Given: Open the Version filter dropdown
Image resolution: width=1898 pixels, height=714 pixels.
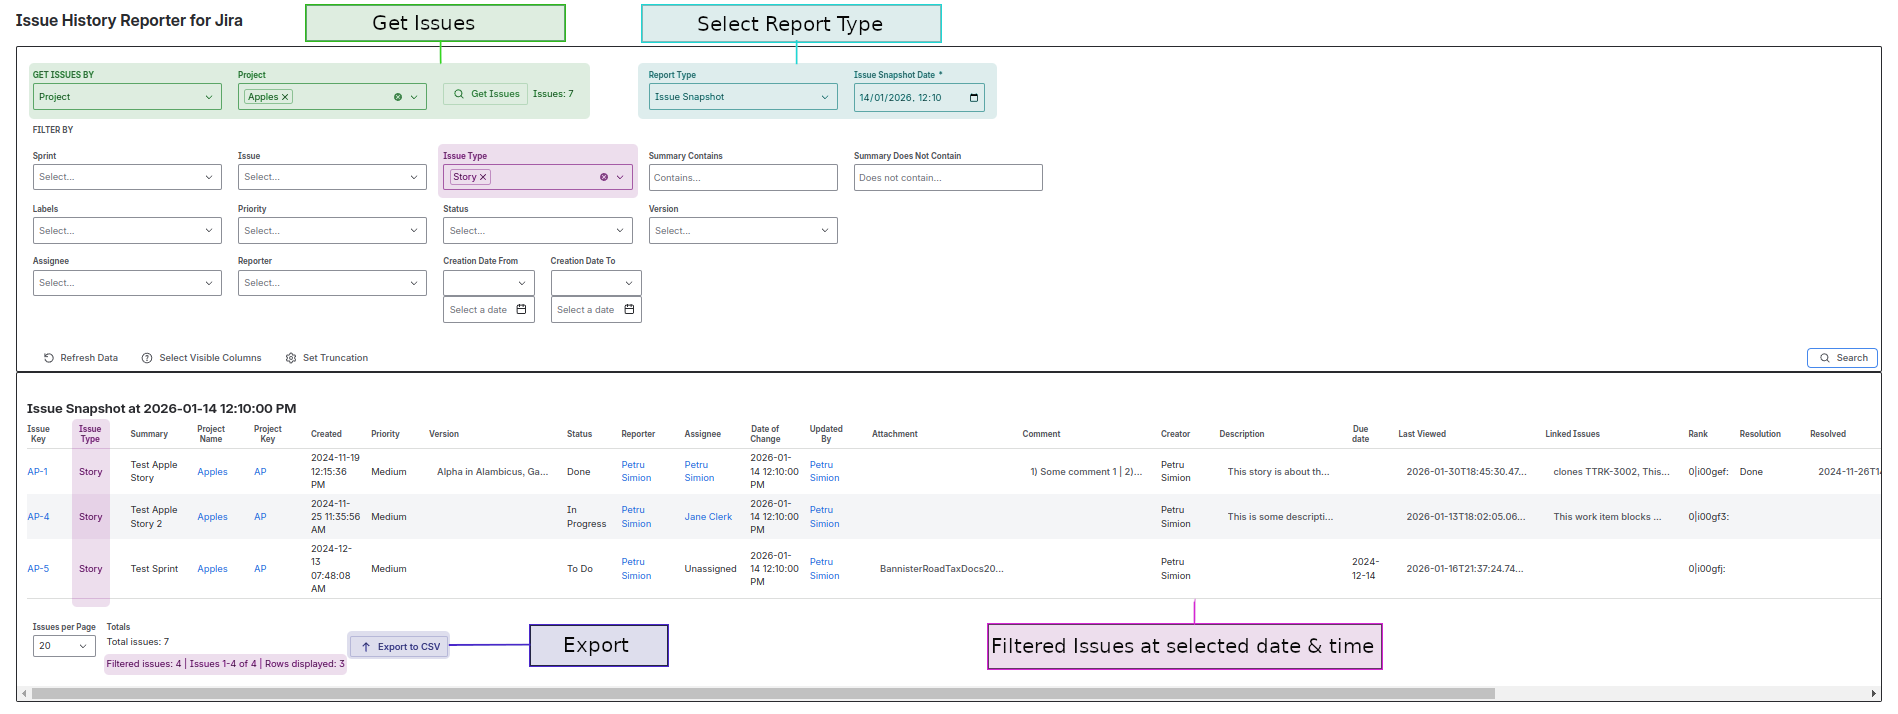Looking at the screenshot, I should tap(743, 231).
